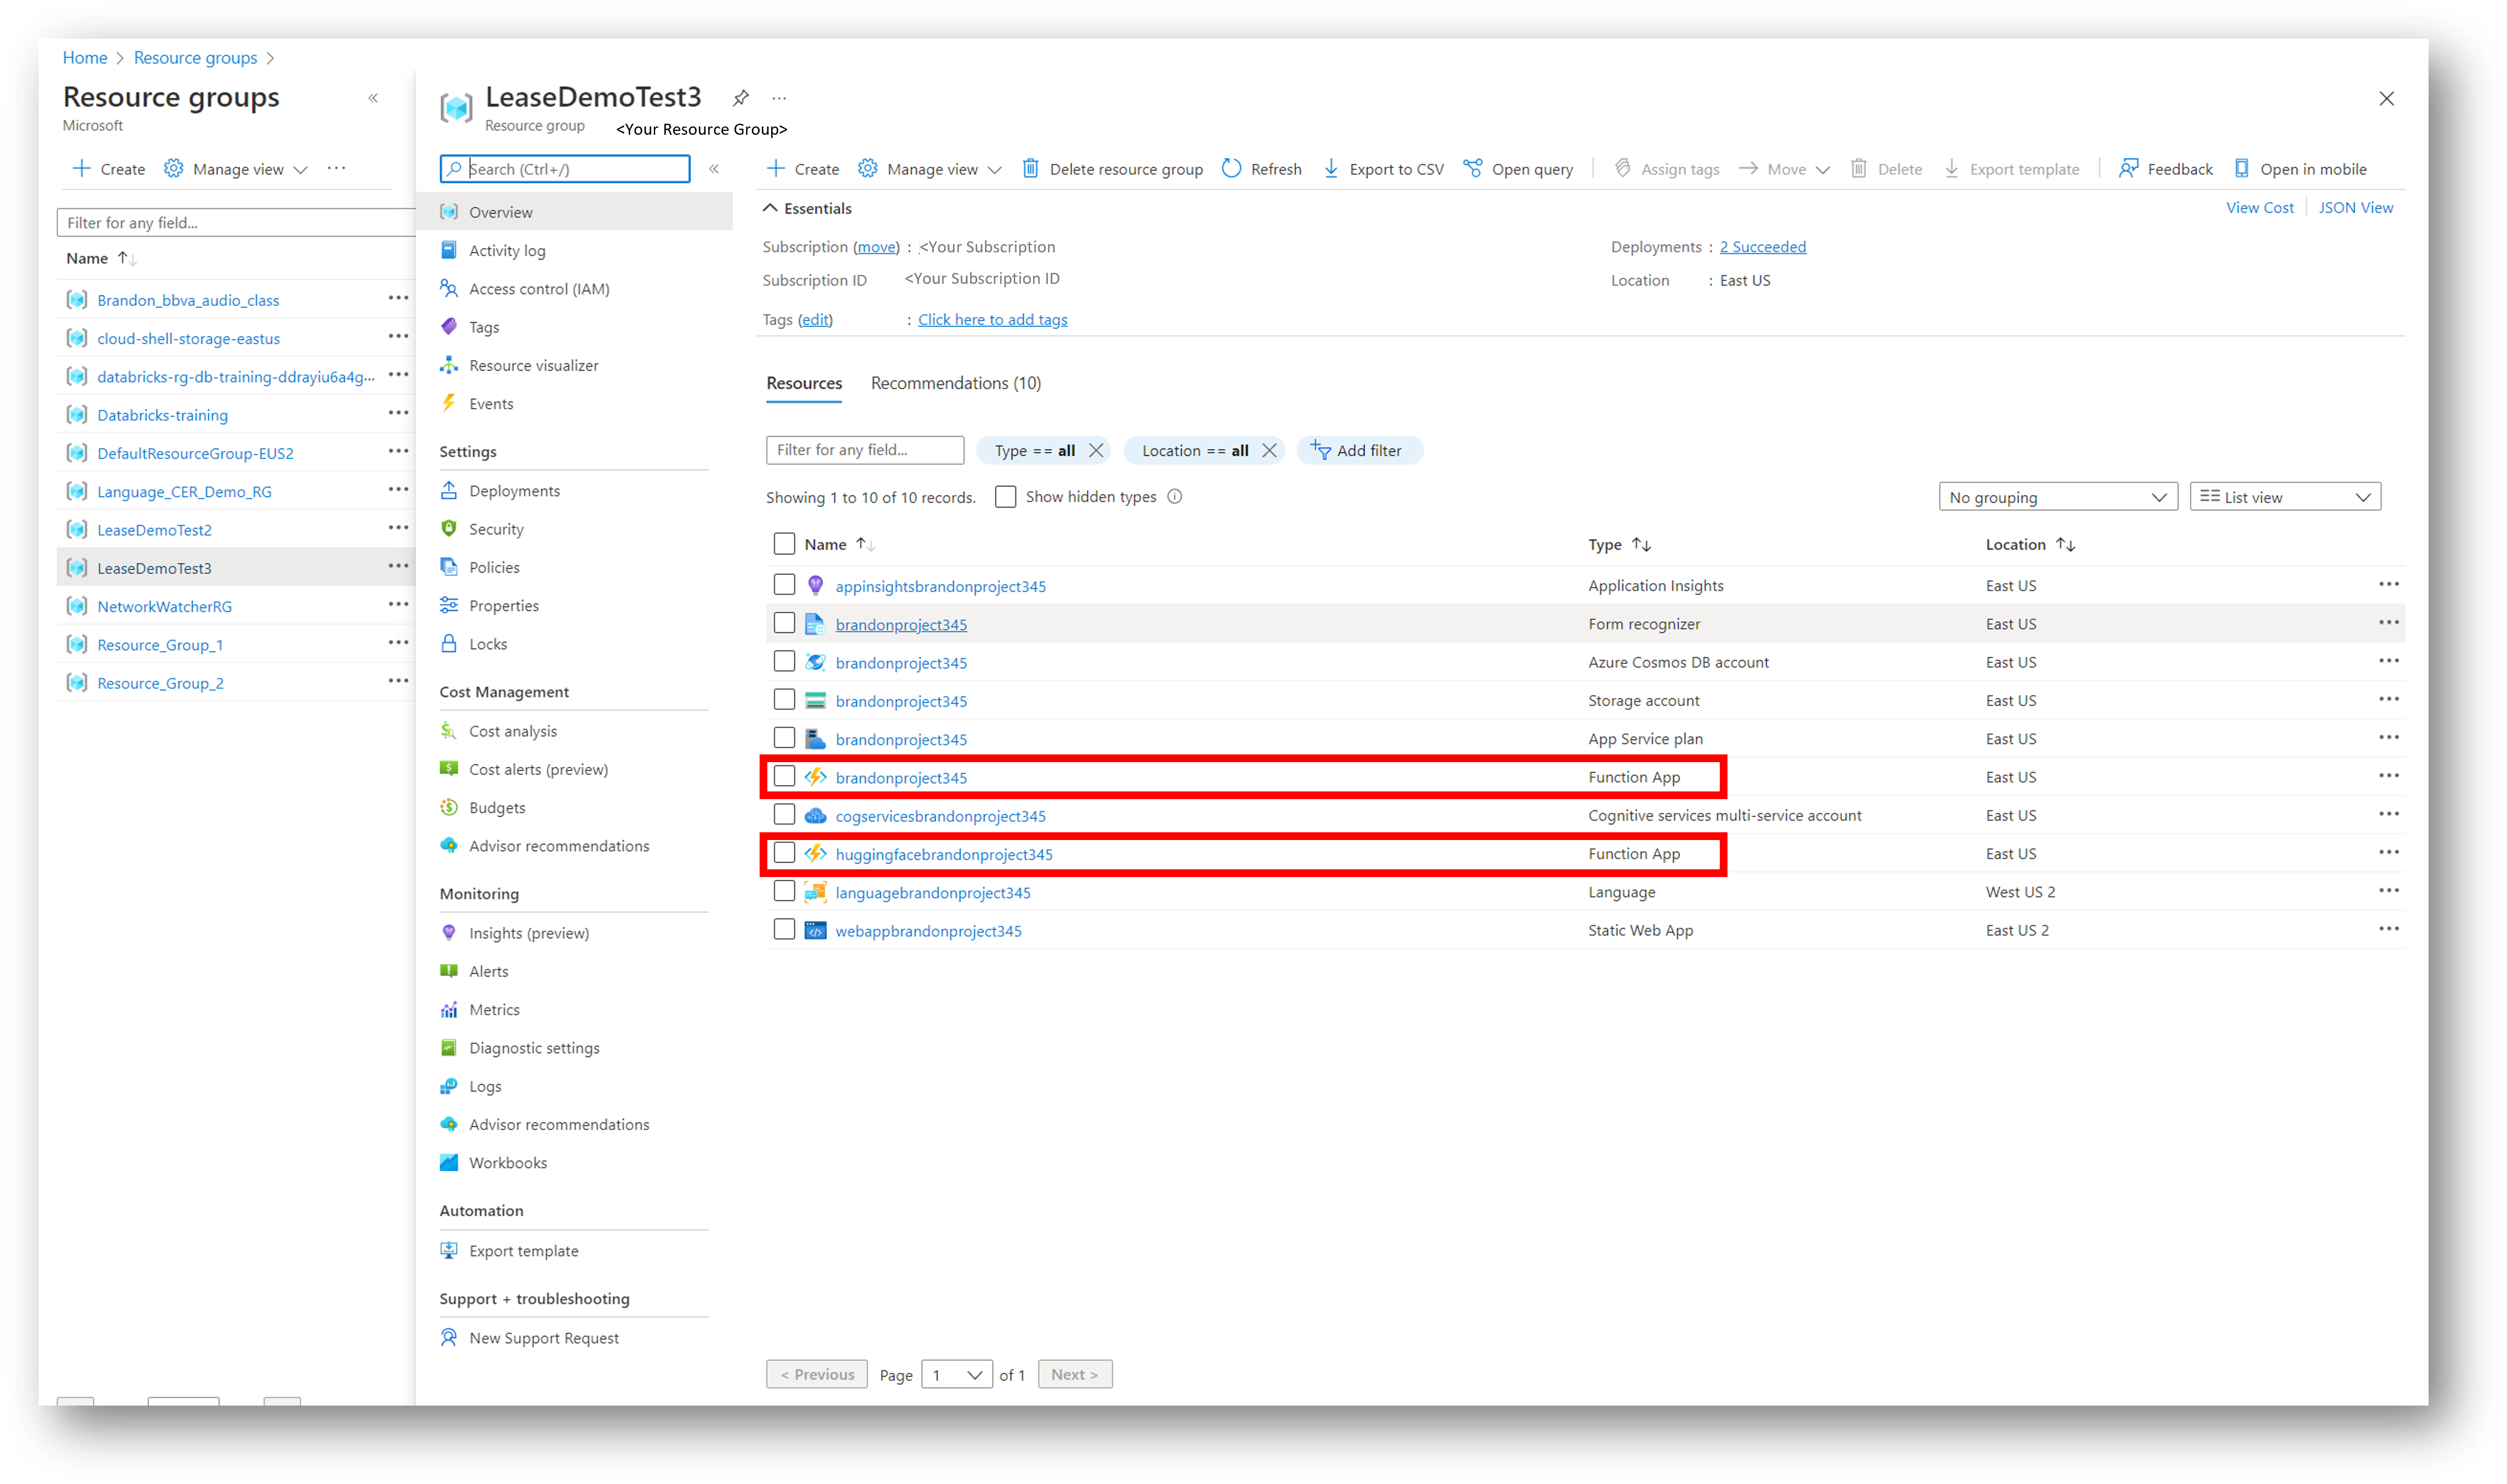Expand the List view dropdown

tap(2284, 497)
